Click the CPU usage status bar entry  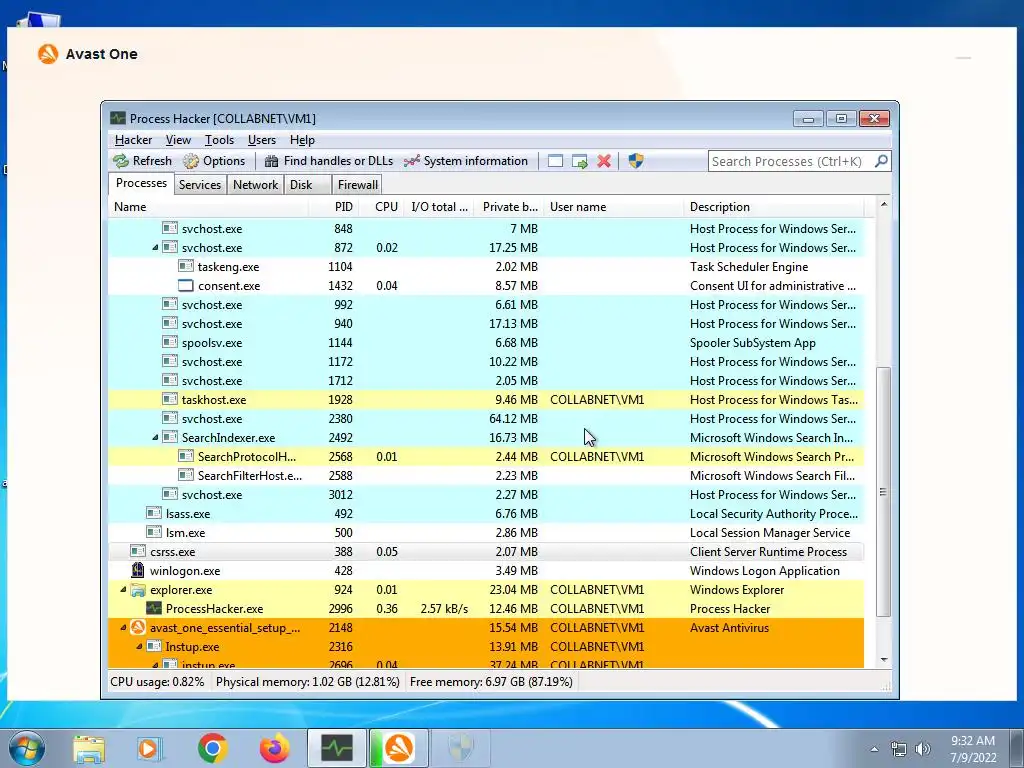(x=157, y=682)
